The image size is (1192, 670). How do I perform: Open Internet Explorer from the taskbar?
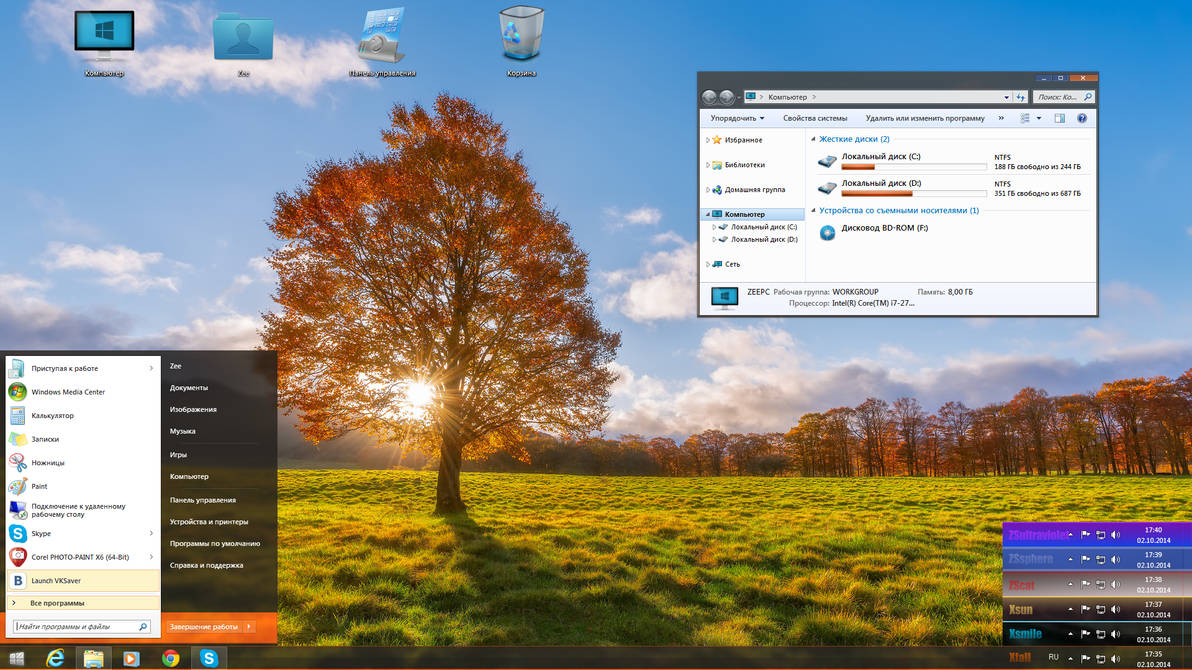pos(55,658)
